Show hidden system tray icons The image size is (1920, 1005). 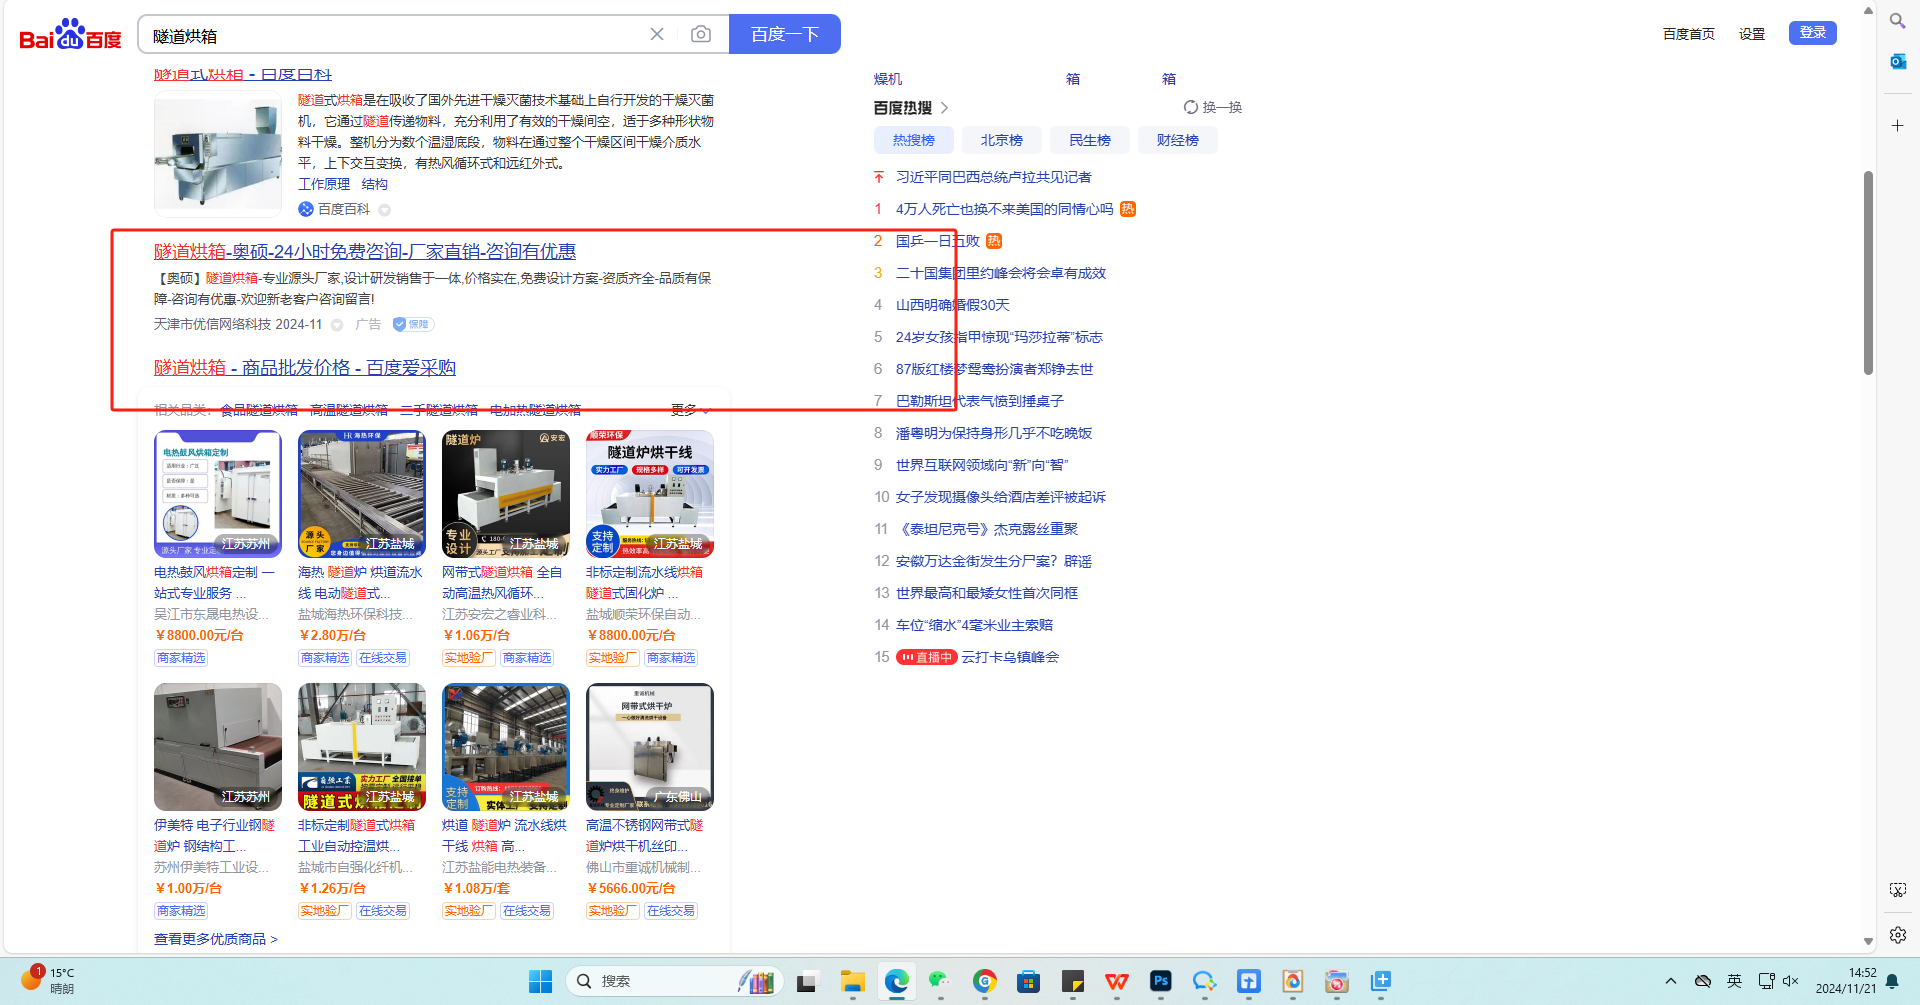point(1671,981)
